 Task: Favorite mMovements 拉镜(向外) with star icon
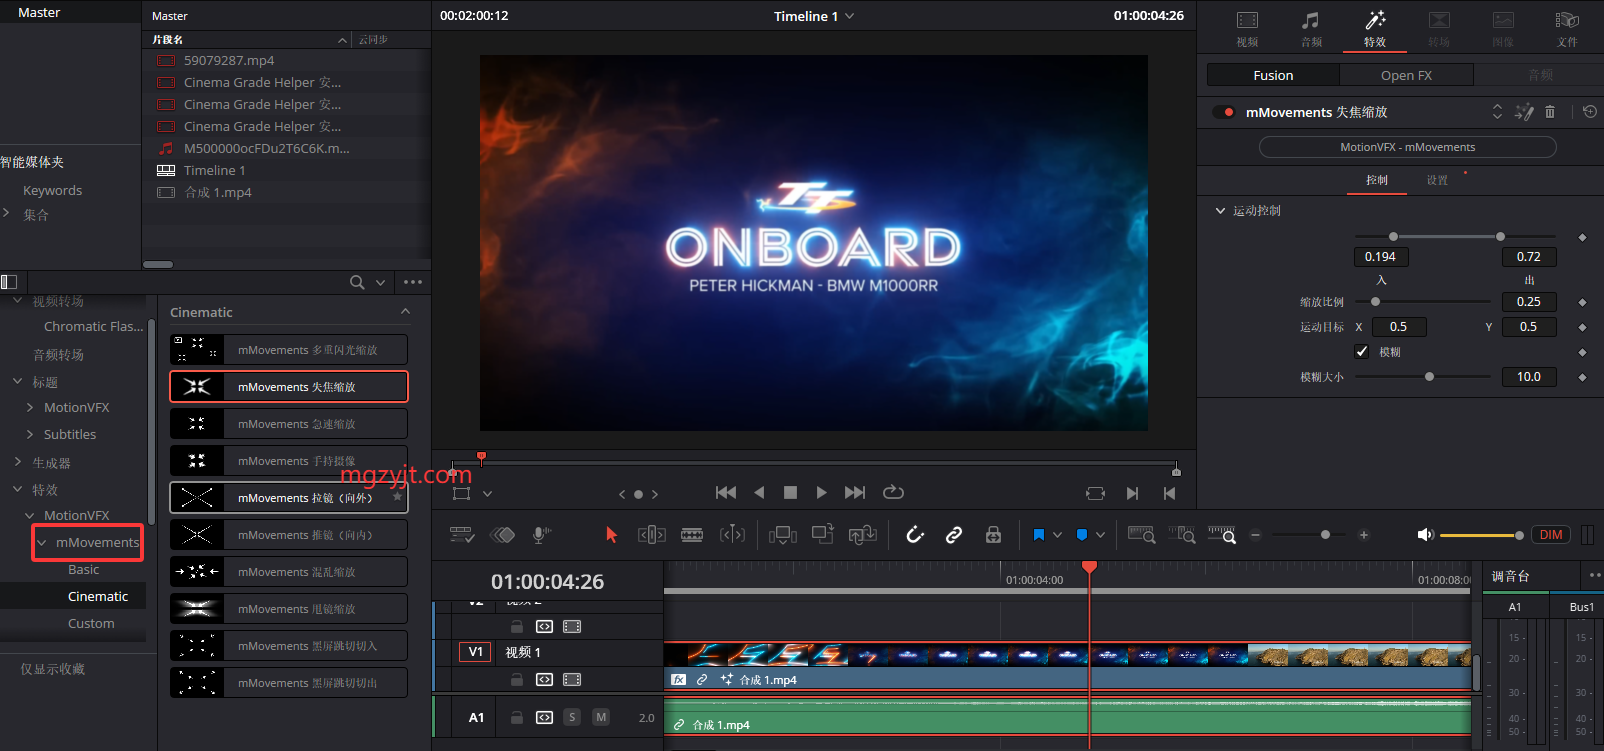coord(397,497)
